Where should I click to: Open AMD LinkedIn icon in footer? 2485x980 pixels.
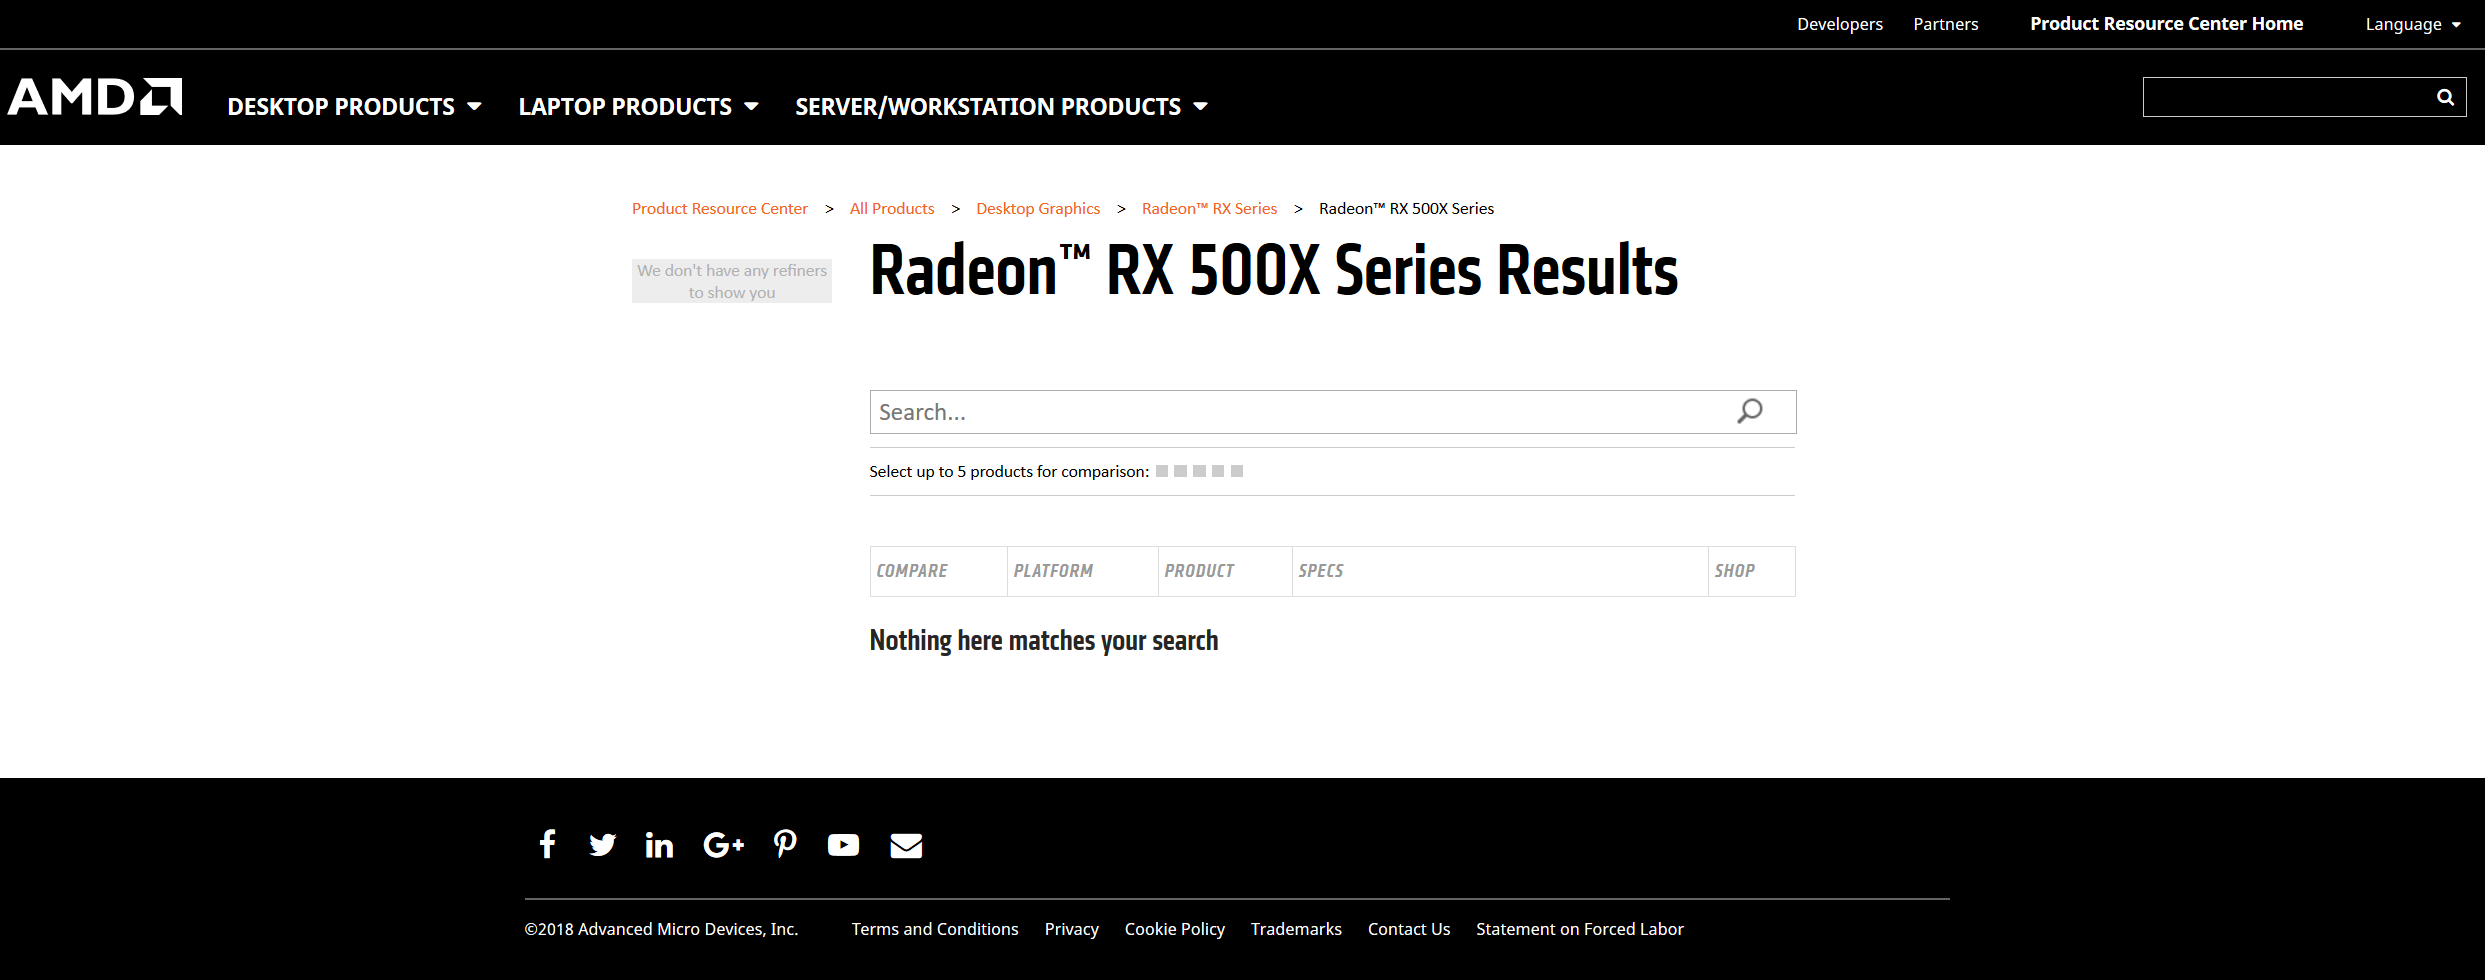click(659, 845)
